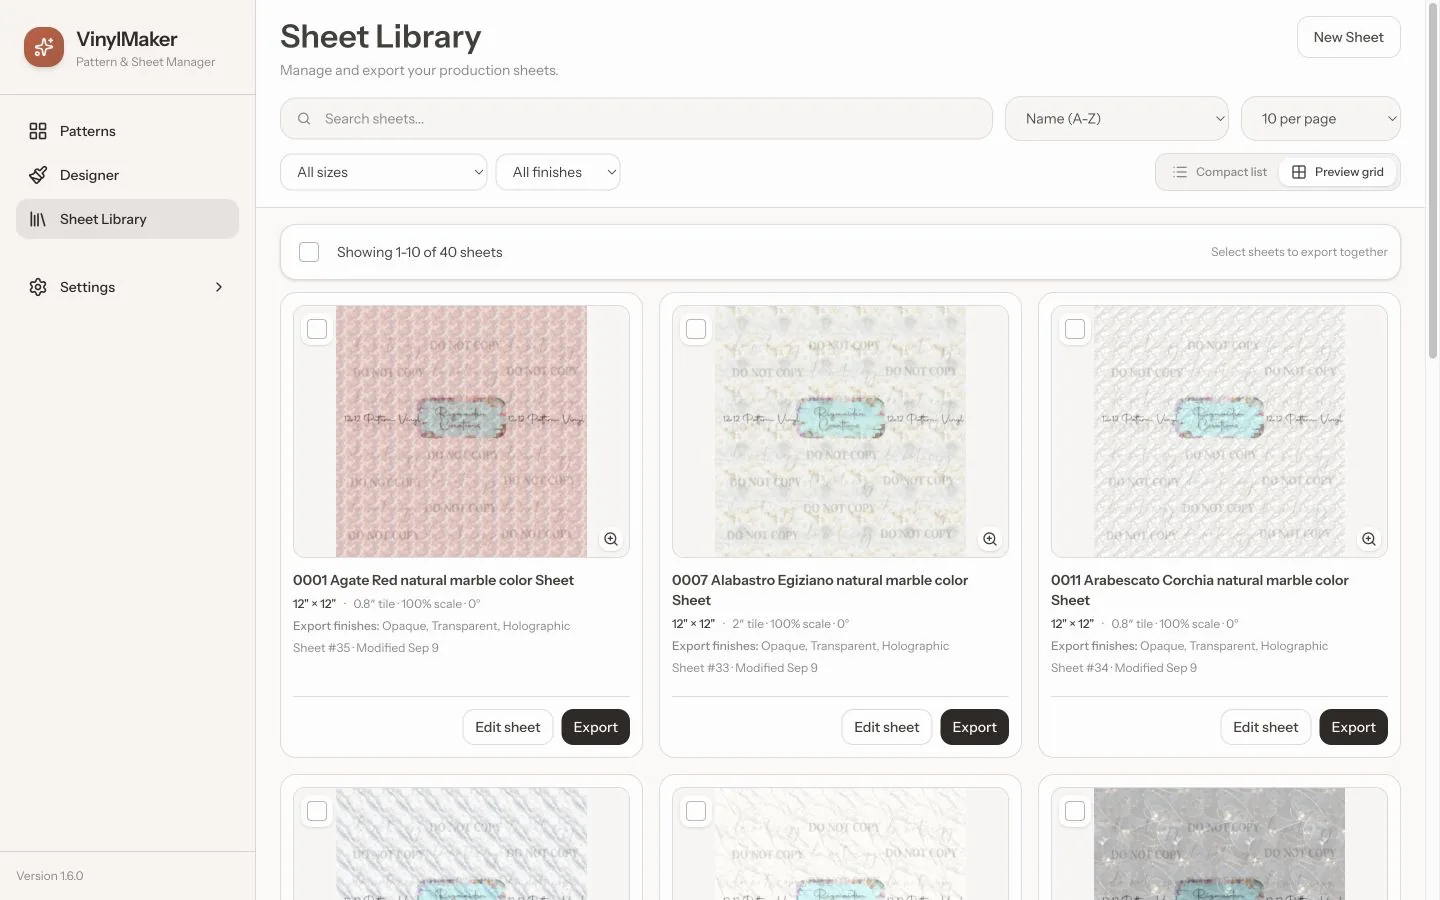Click 'Select sheets to export together' text
Screen dimensions: 1440x900
pos(1299,252)
